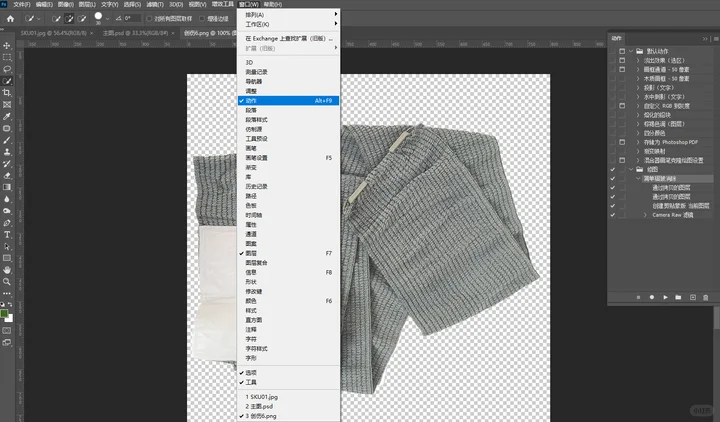Open tool preset picker dropdown
The image size is (720, 422).
39,19
